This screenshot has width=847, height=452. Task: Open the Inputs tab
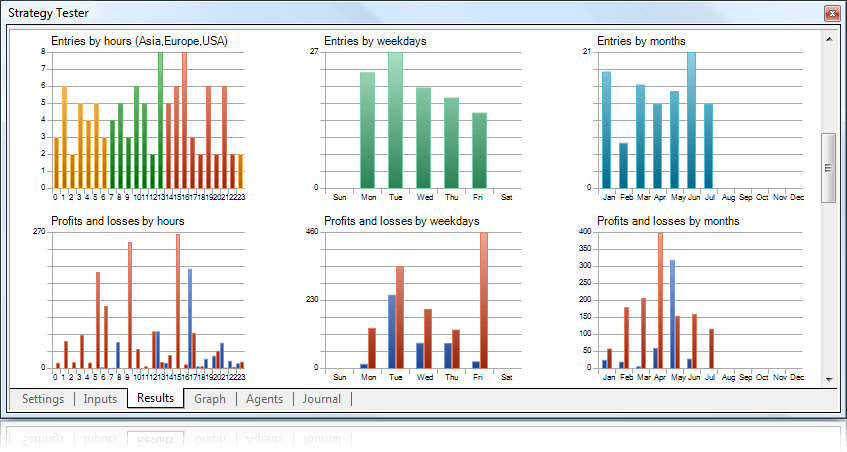[x=100, y=399]
